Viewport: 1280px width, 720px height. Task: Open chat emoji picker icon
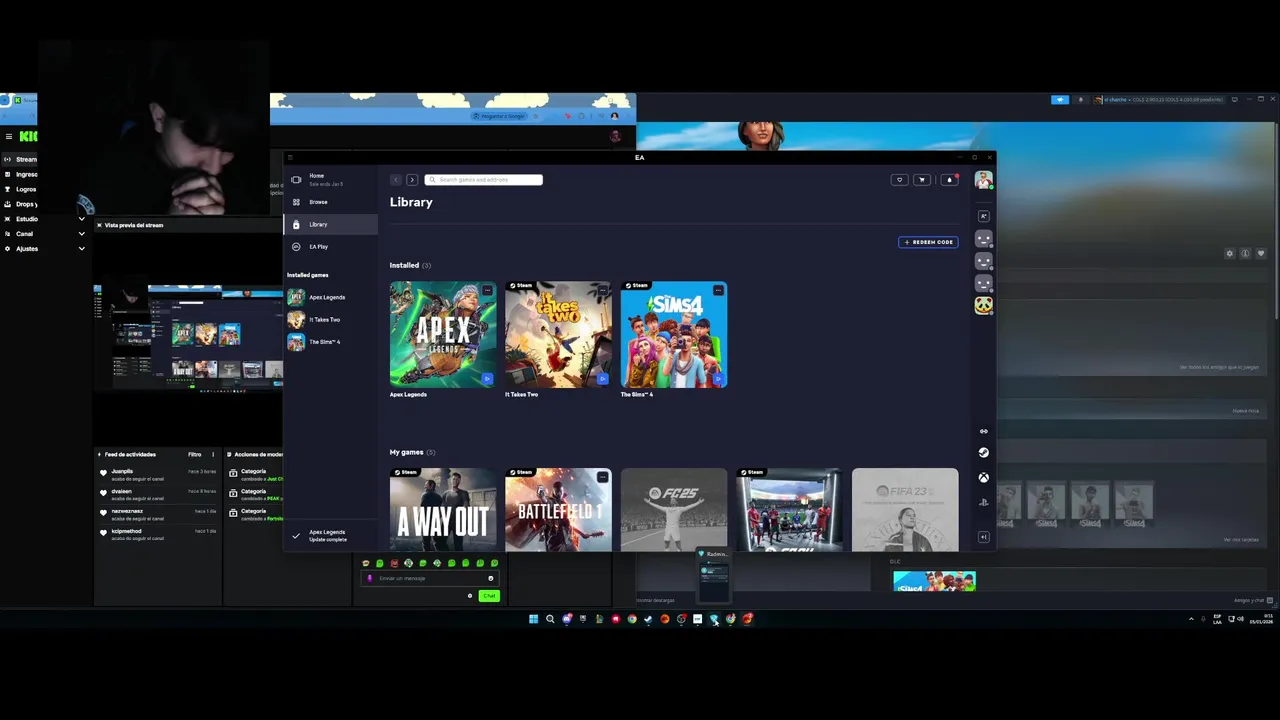click(491, 578)
